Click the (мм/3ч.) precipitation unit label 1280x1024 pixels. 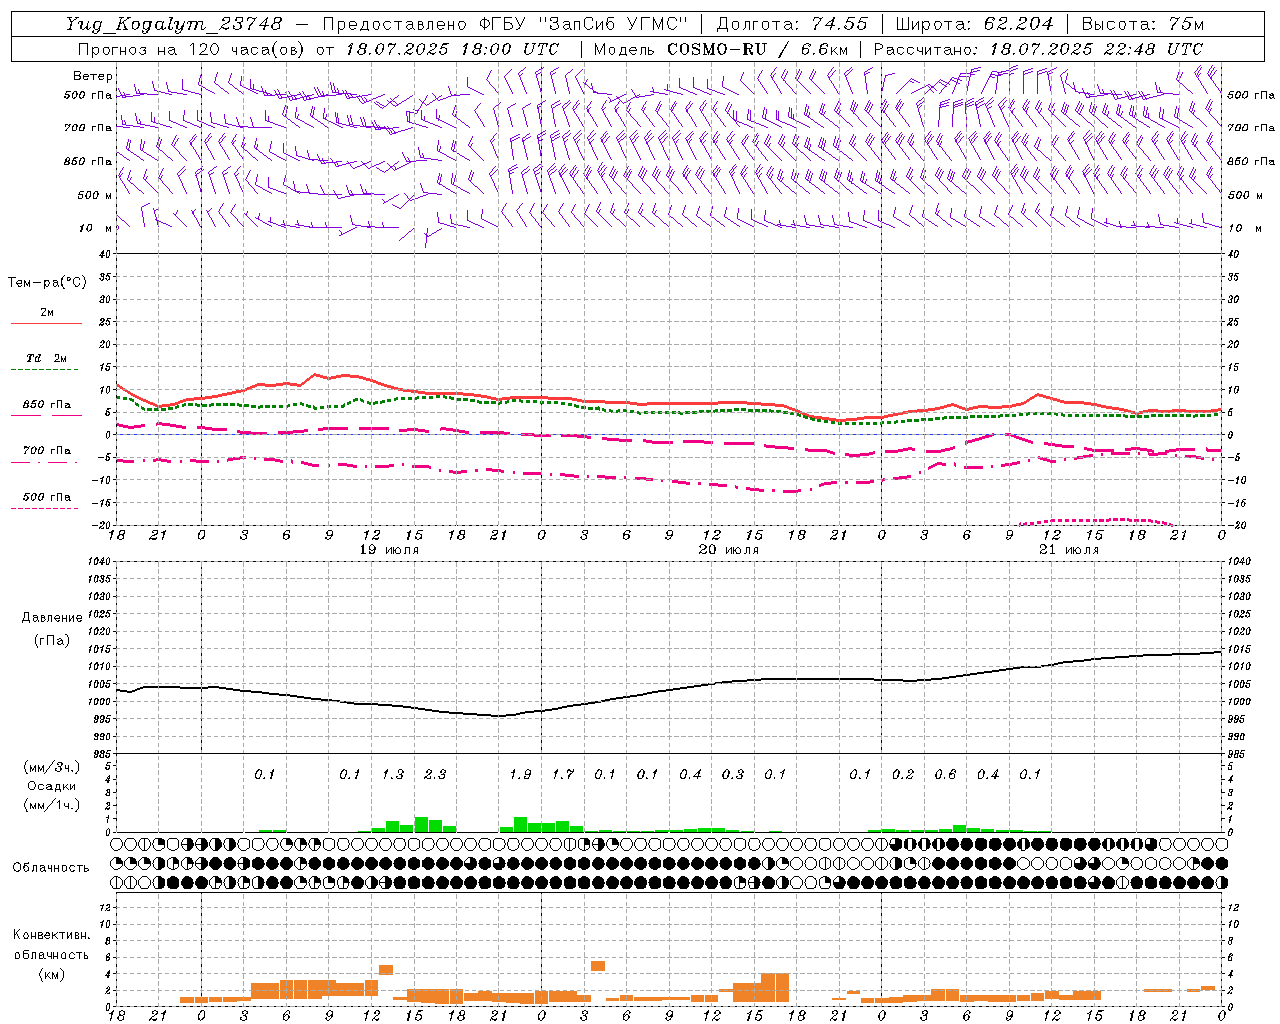click(x=51, y=767)
